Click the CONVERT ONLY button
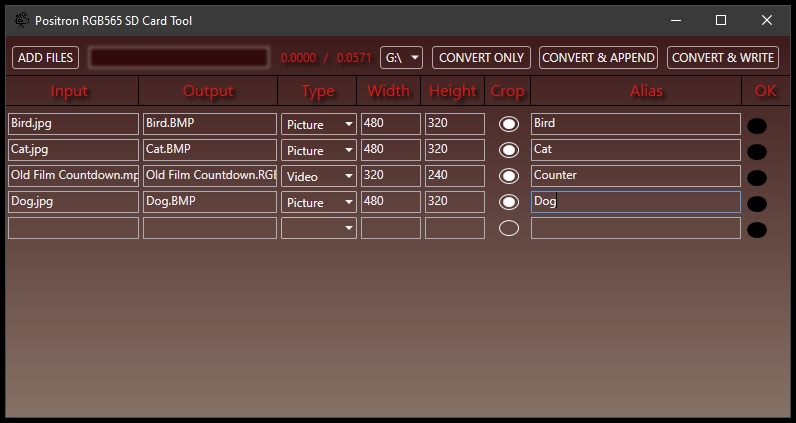Image resolution: width=796 pixels, height=423 pixels. [x=481, y=58]
